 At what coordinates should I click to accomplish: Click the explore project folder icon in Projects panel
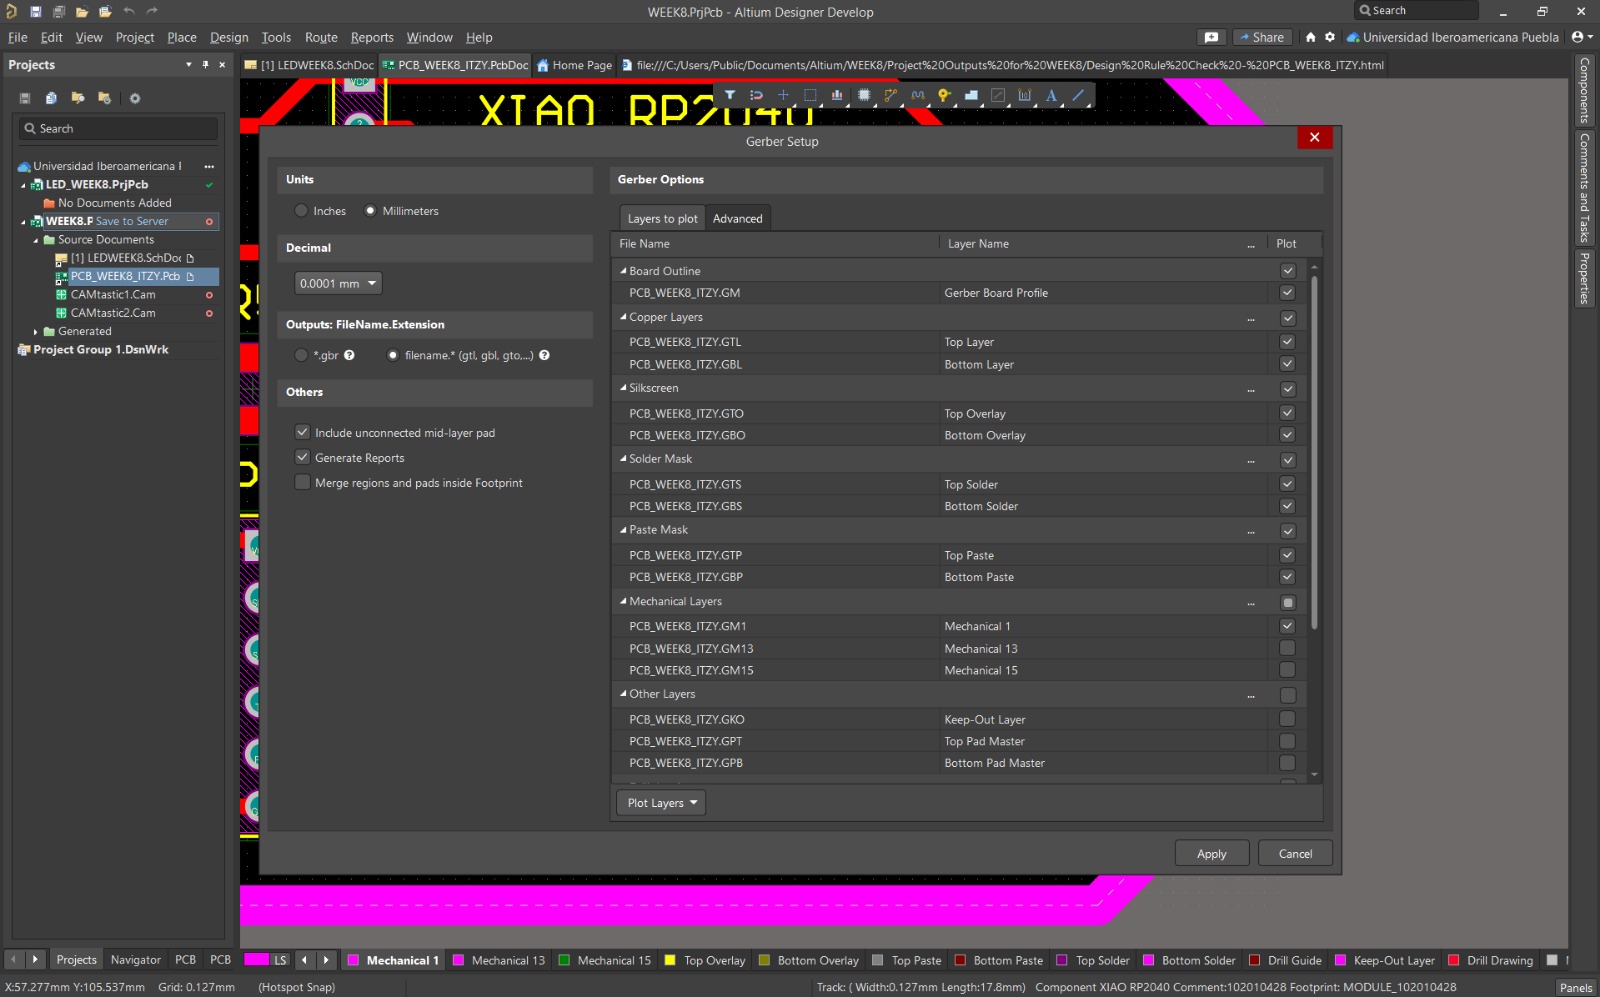[x=78, y=98]
